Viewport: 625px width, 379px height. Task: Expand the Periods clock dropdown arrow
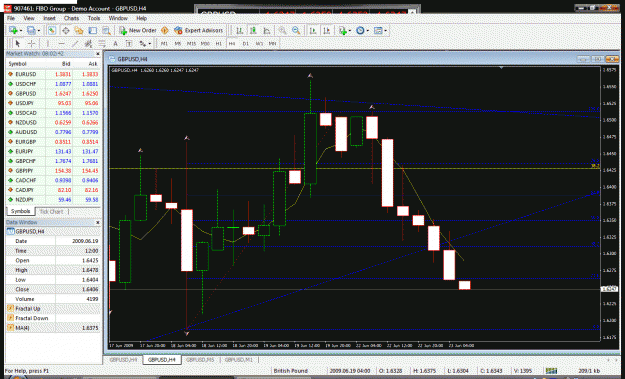coord(368,31)
